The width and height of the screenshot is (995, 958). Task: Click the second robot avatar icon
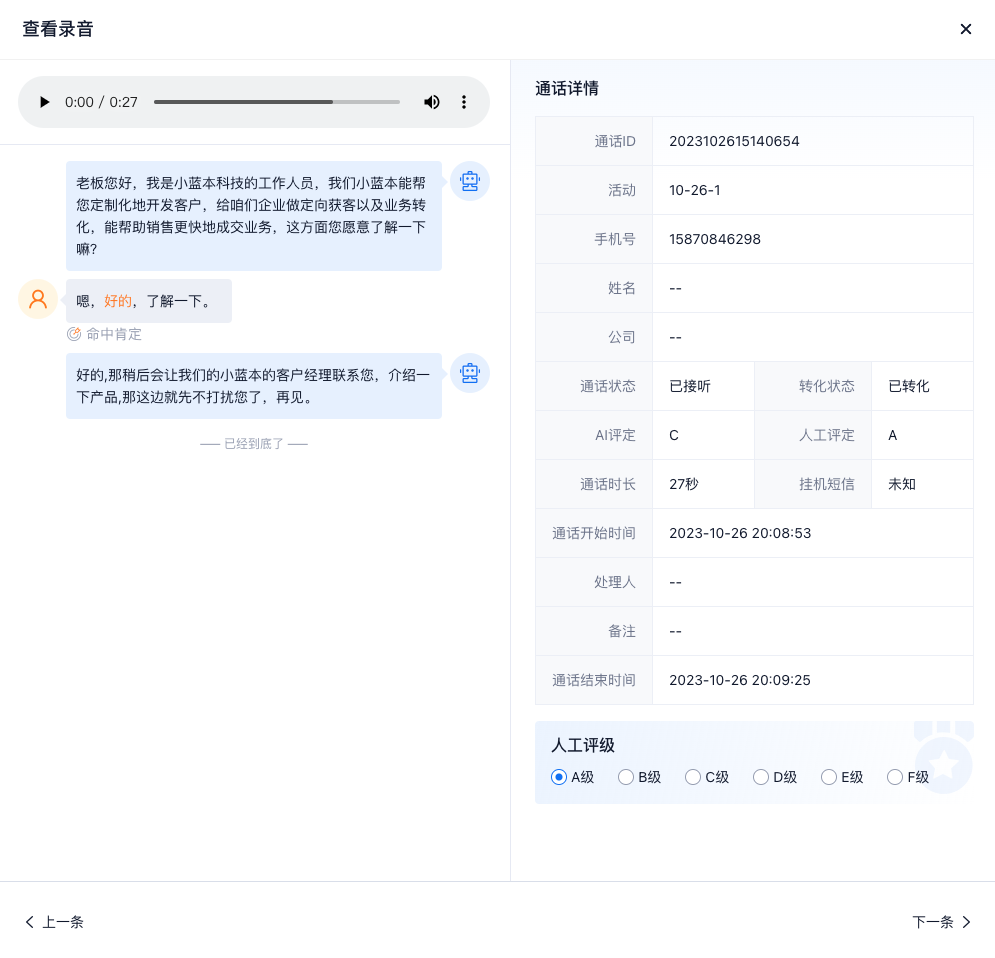(469, 373)
